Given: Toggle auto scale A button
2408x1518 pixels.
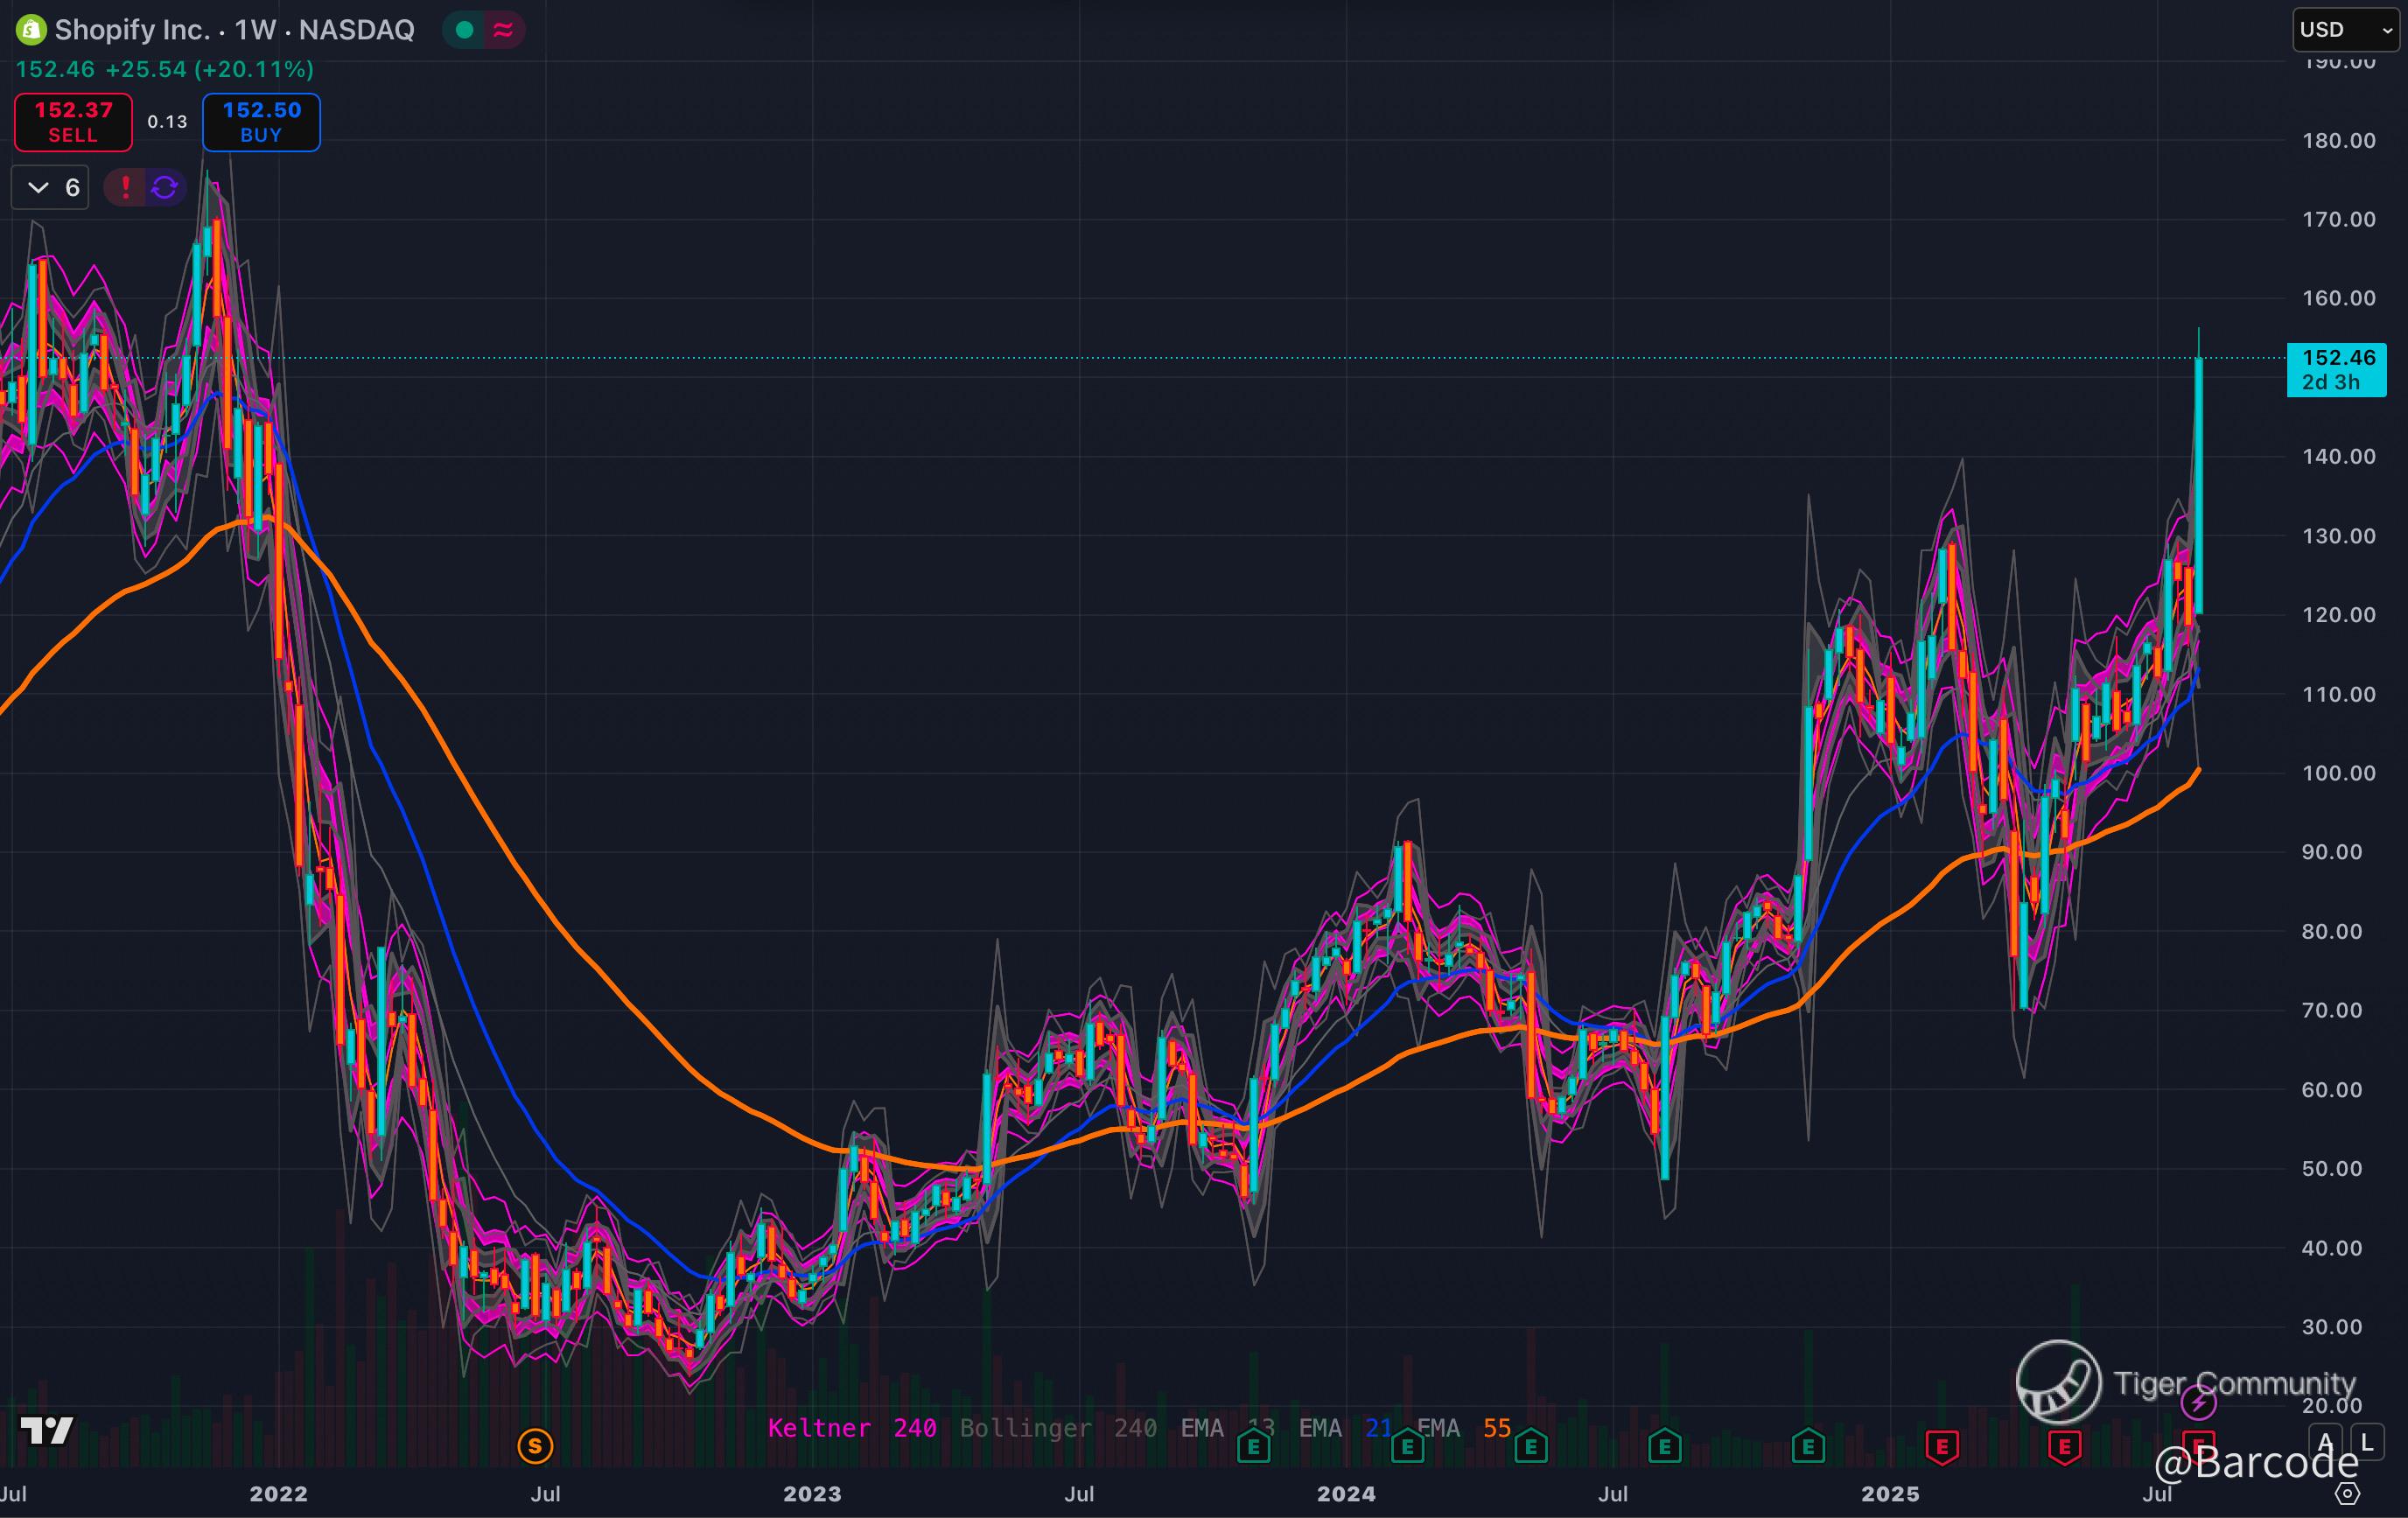Looking at the screenshot, I should point(2325,1442).
